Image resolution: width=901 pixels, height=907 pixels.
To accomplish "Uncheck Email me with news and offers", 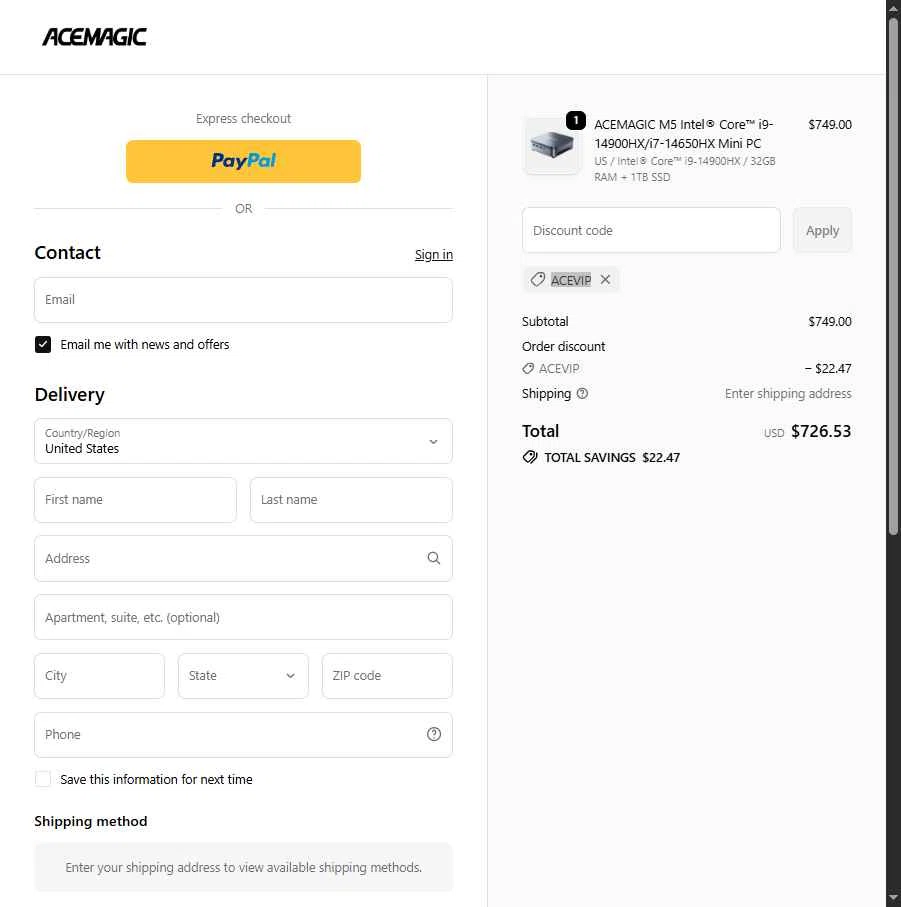I will [x=43, y=345].
